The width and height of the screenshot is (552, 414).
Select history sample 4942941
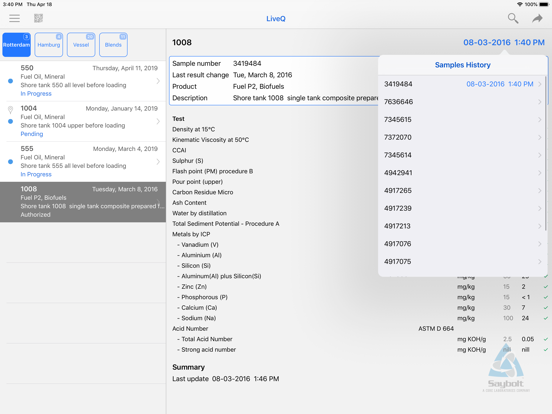click(x=463, y=173)
